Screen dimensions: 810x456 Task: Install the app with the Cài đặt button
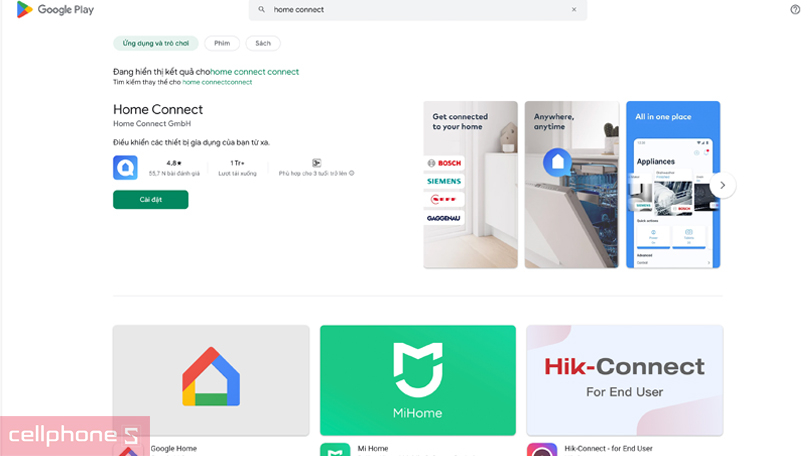(151, 199)
